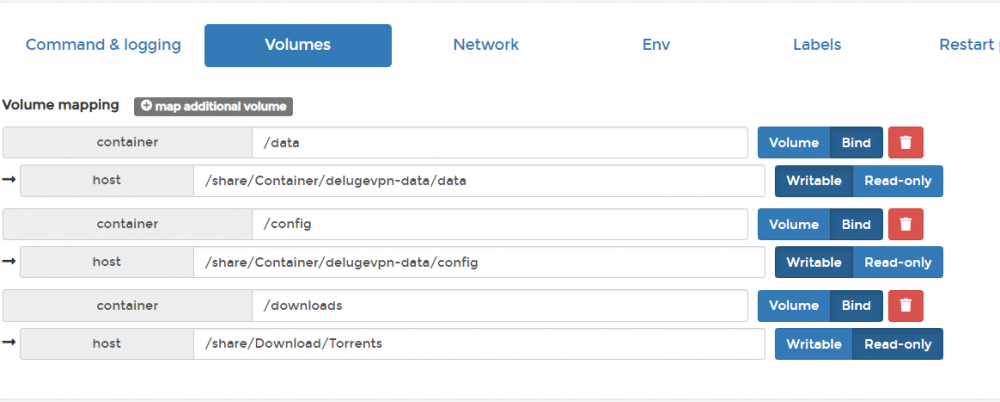Click the container label beside /config
Viewport: 1000px width, 402px height.
tap(128, 224)
